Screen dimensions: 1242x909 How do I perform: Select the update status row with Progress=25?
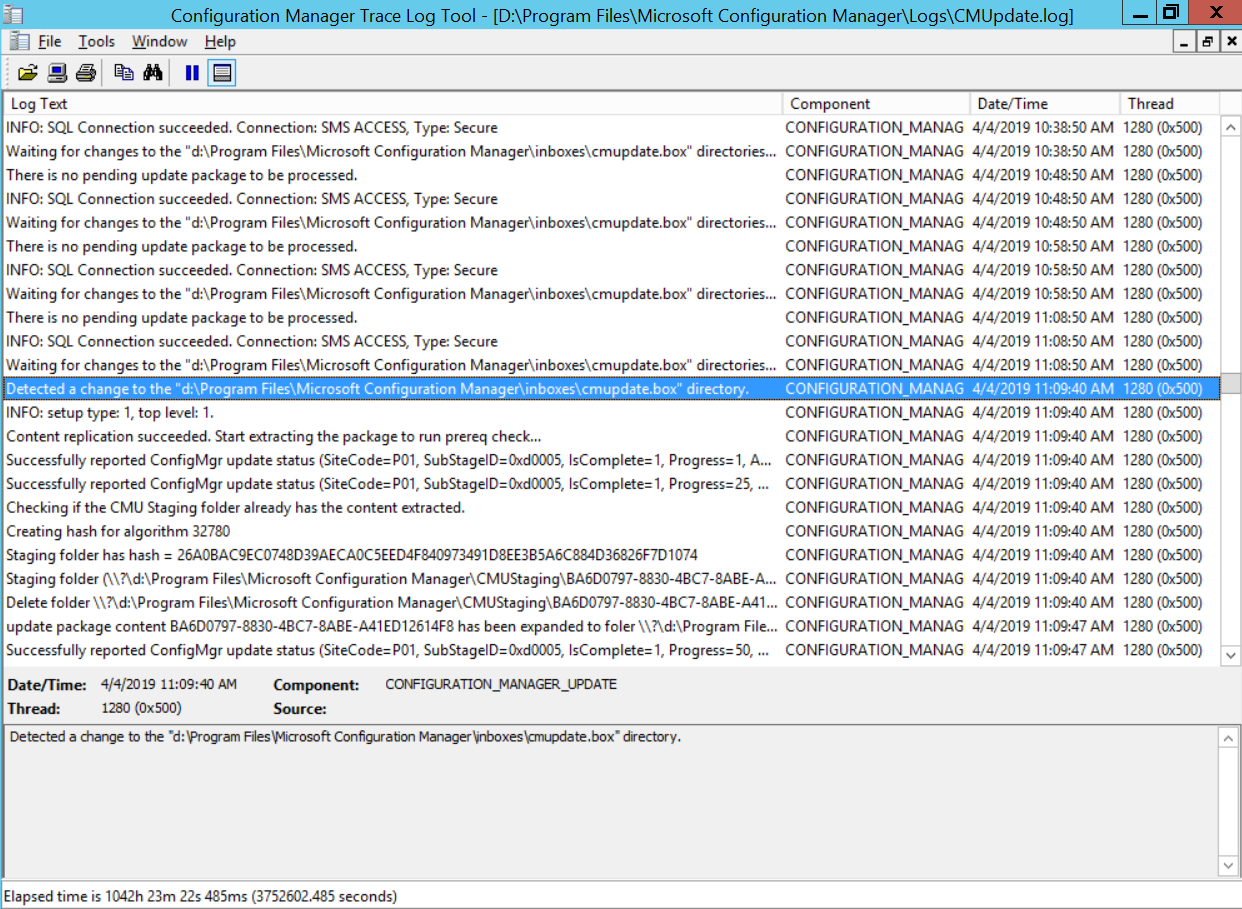click(612, 483)
